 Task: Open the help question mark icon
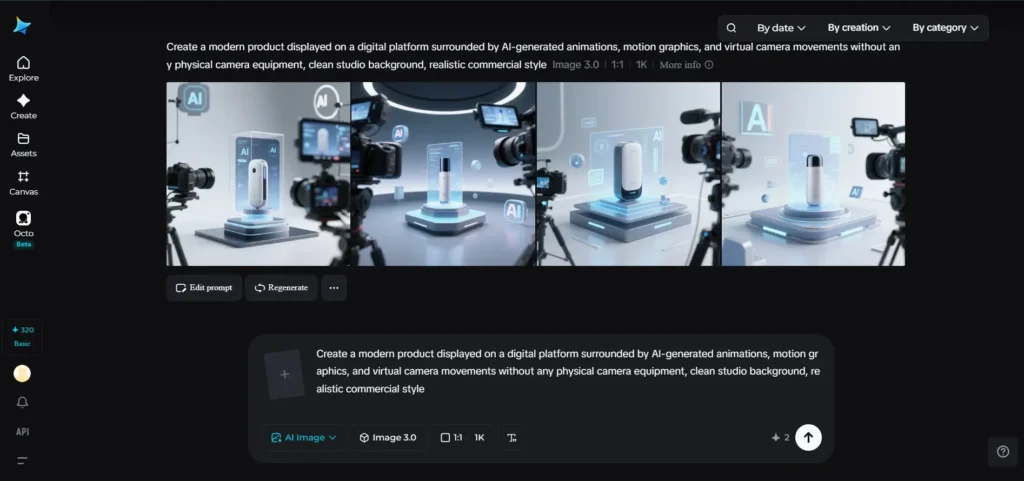click(x=1003, y=452)
